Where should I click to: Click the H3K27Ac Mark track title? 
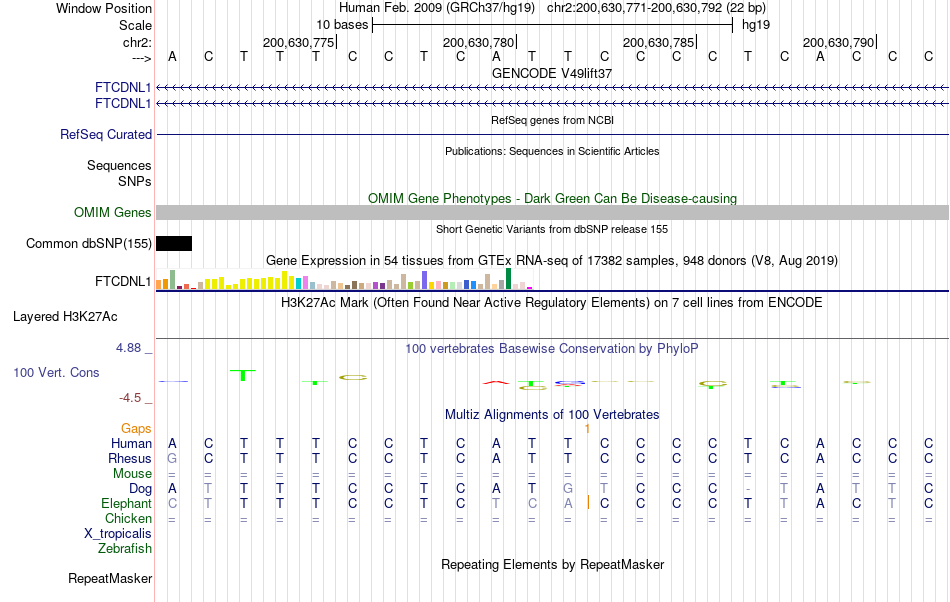click(x=552, y=303)
